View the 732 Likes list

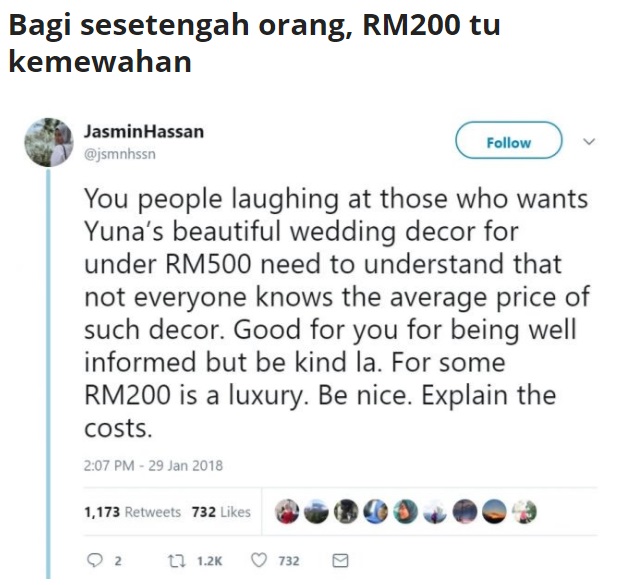[221, 512]
